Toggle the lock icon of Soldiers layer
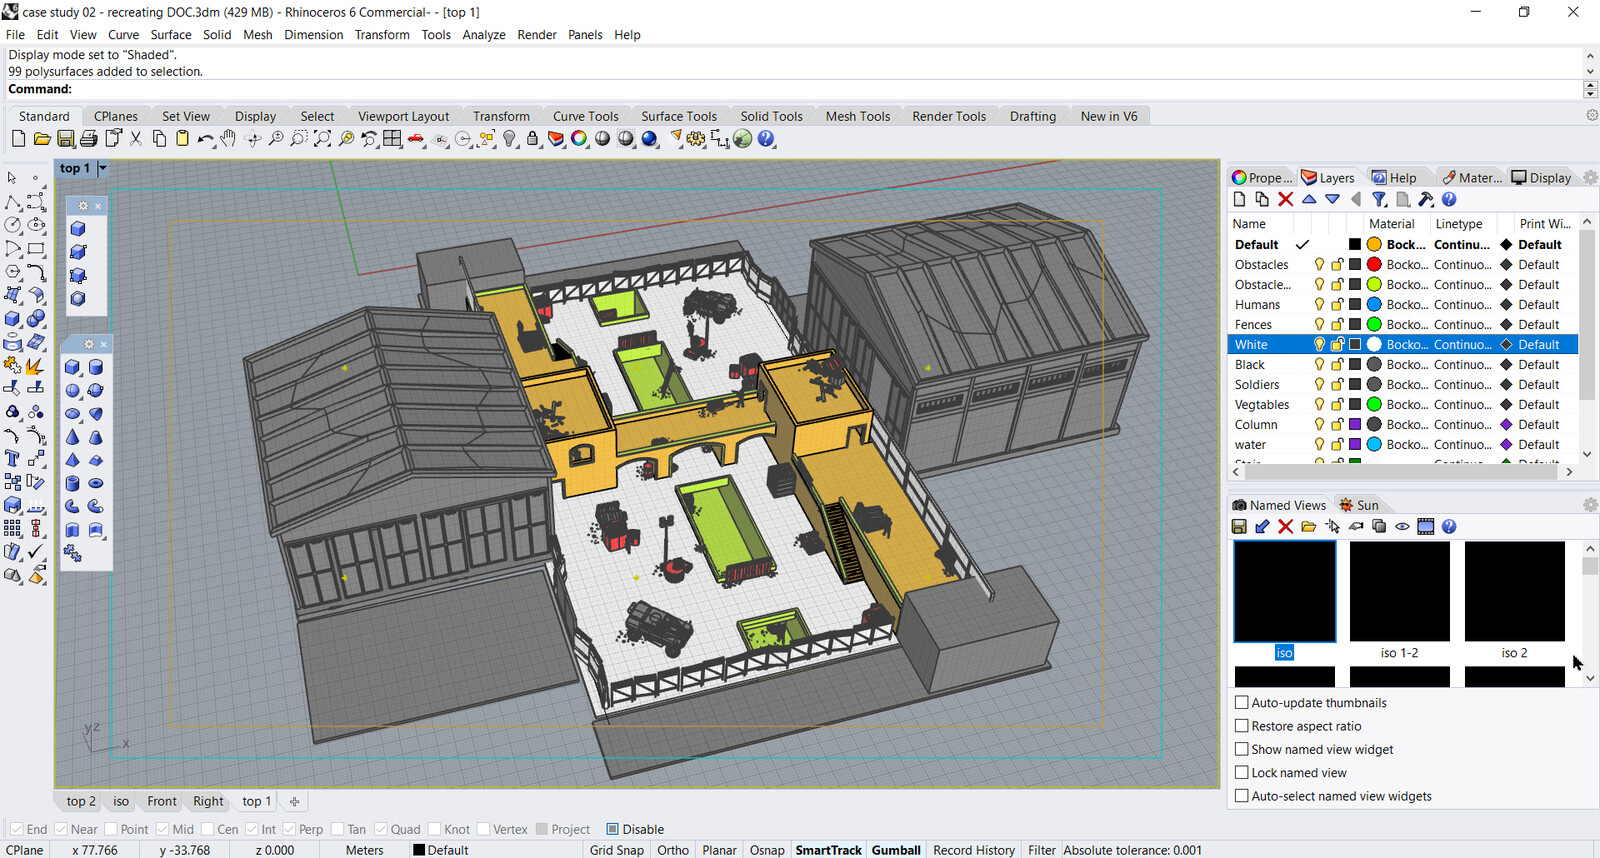The width and height of the screenshot is (1600, 858). 1337,384
